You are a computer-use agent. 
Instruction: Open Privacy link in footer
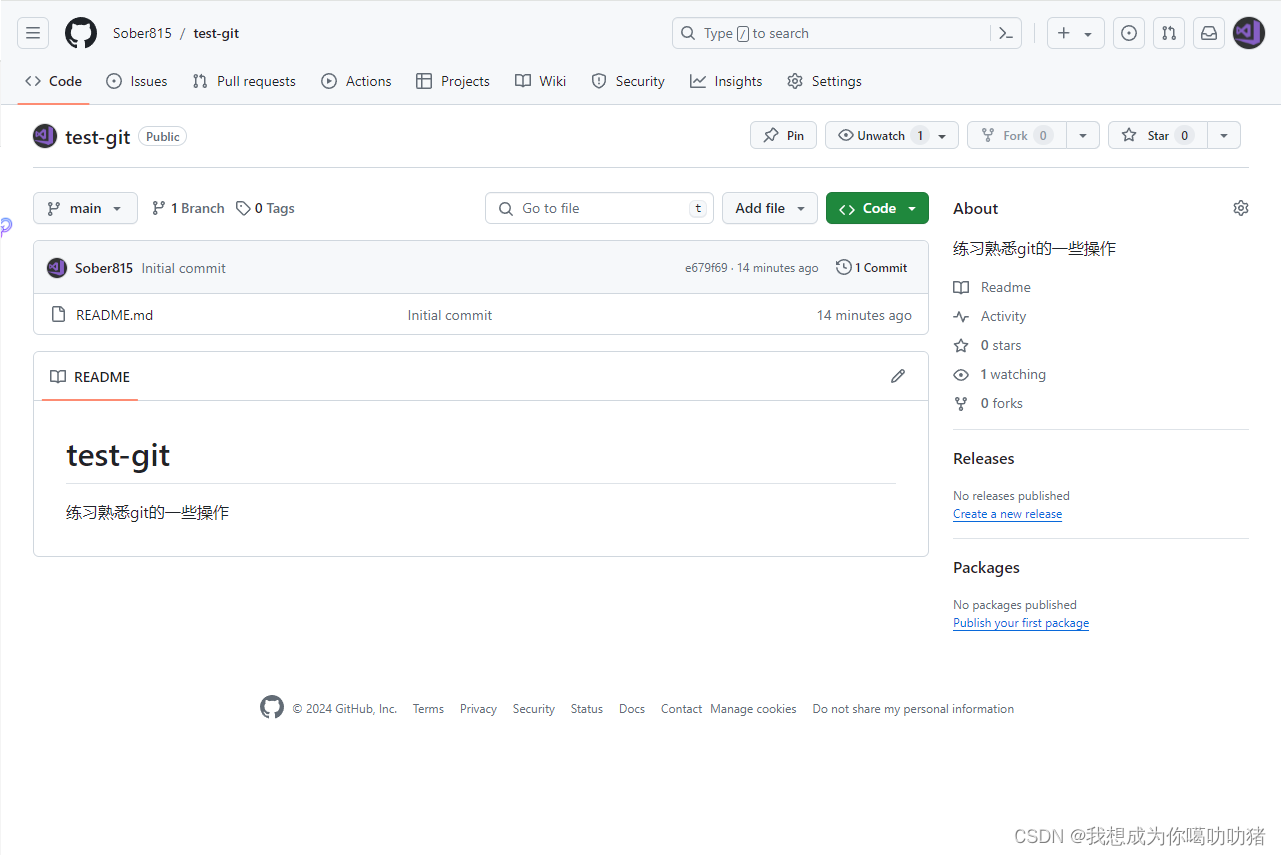click(x=478, y=709)
